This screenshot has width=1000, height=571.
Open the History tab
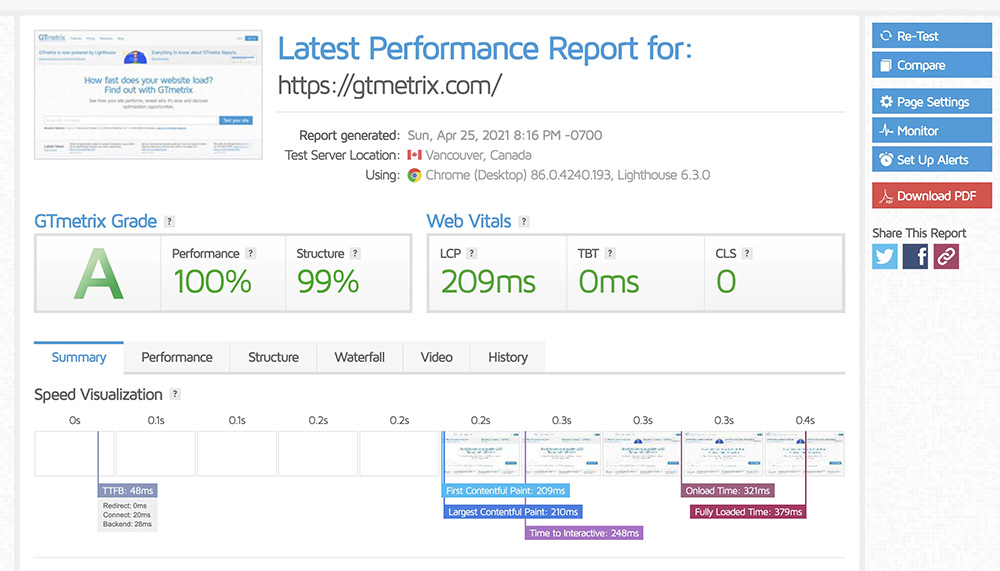(508, 357)
